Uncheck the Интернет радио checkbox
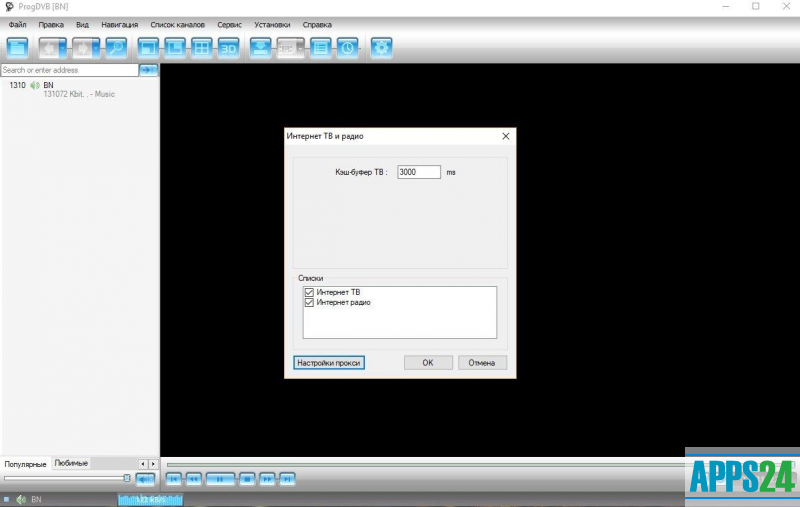Viewport: 800px width, 507px height. 309,302
